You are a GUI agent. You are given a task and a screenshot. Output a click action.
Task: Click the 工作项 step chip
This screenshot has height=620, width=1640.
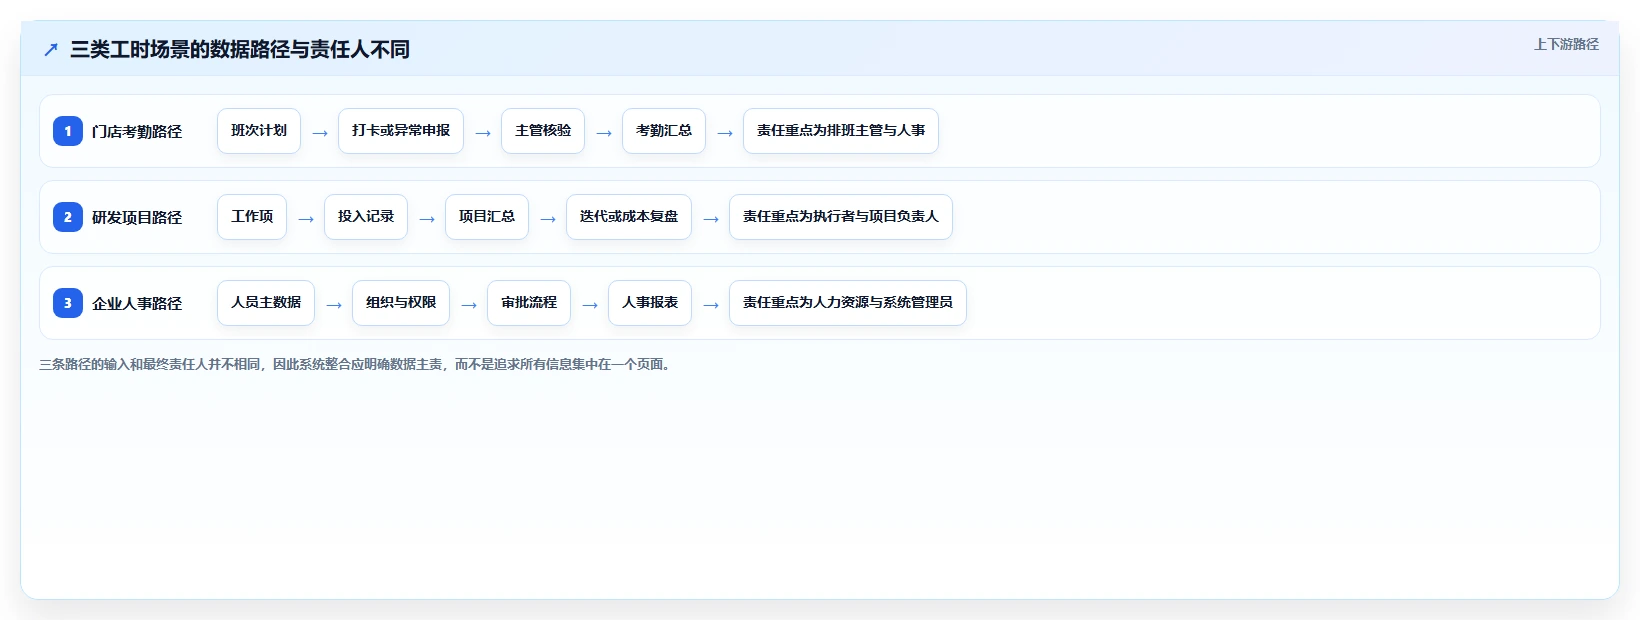(x=252, y=217)
